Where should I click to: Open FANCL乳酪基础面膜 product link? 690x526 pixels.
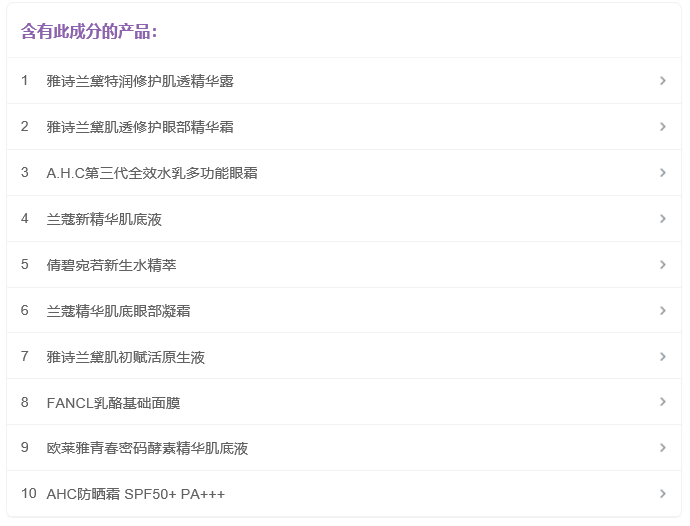point(113,403)
